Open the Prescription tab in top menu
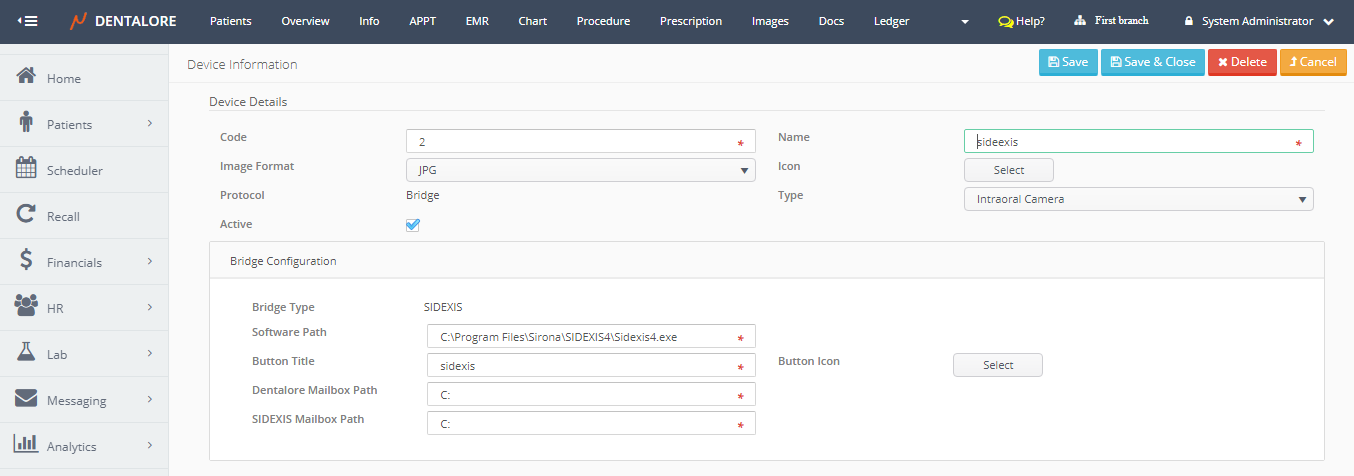Image resolution: width=1354 pixels, height=476 pixels. pos(690,21)
